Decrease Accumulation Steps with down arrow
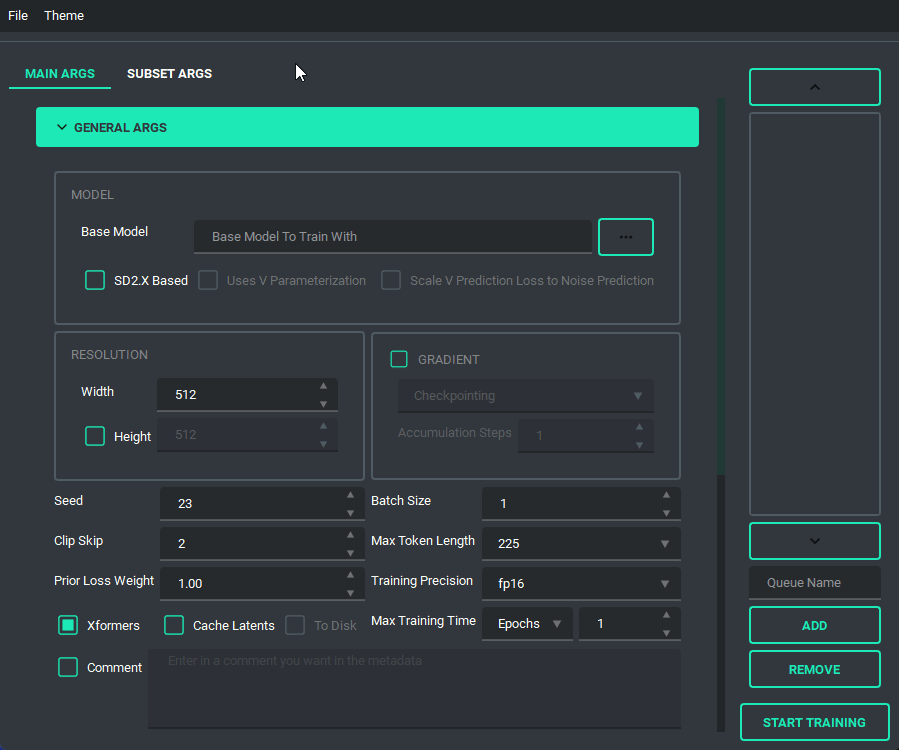 [639, 445]
